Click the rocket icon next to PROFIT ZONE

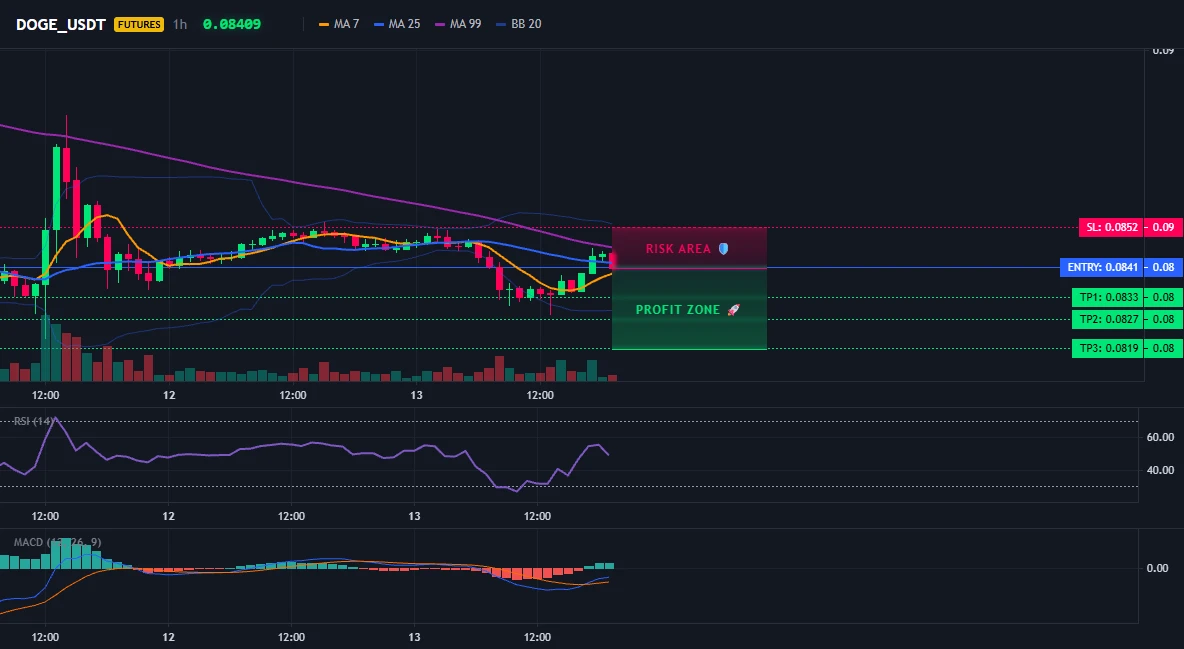(733, 310)
